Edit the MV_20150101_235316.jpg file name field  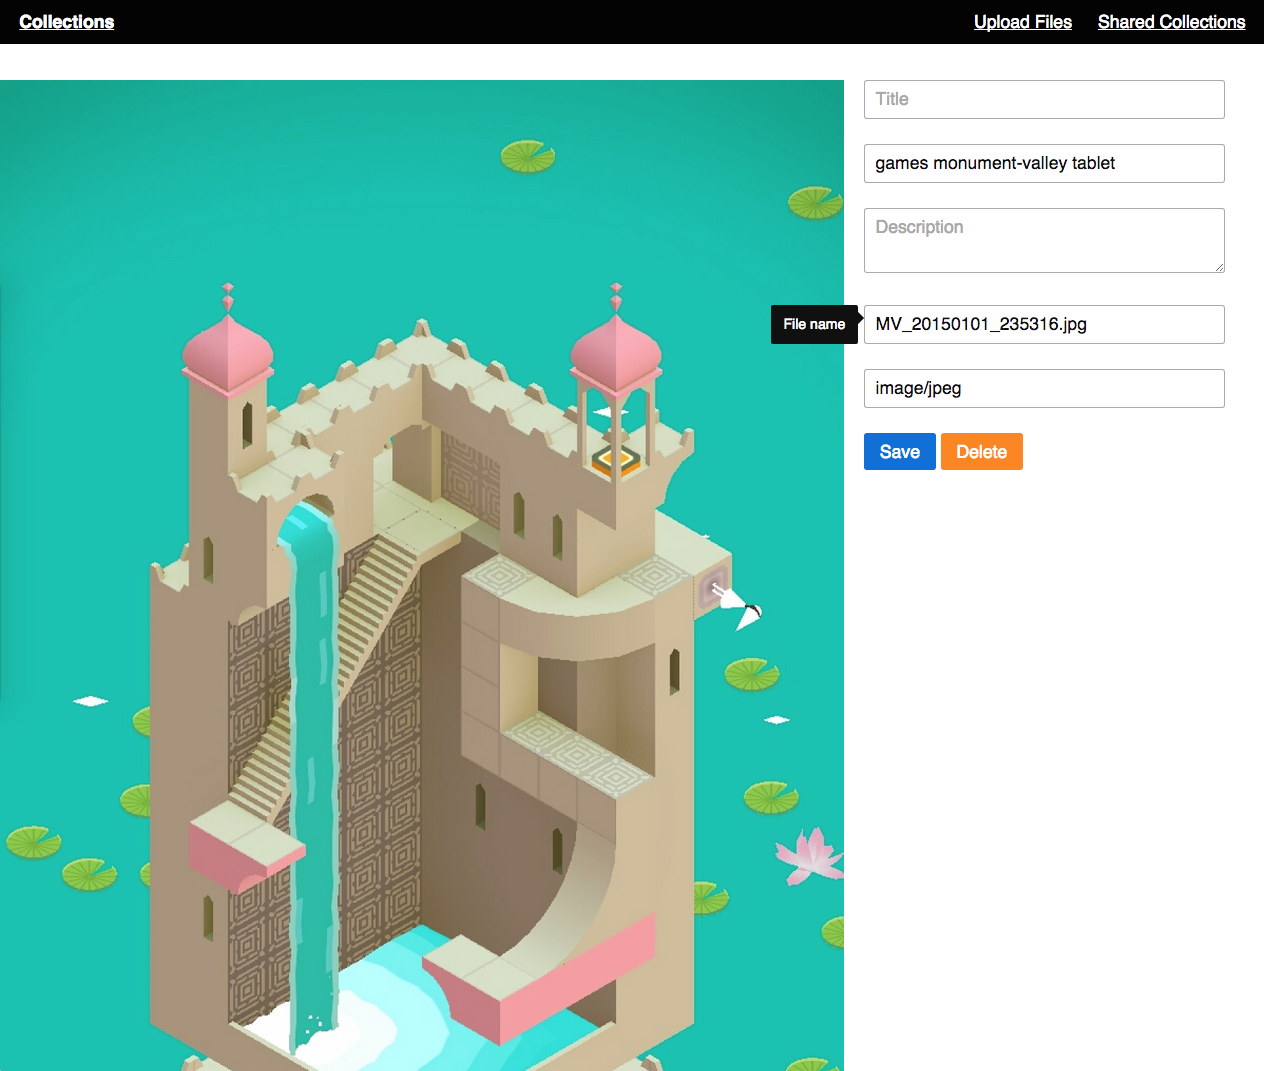point(1044,324)
